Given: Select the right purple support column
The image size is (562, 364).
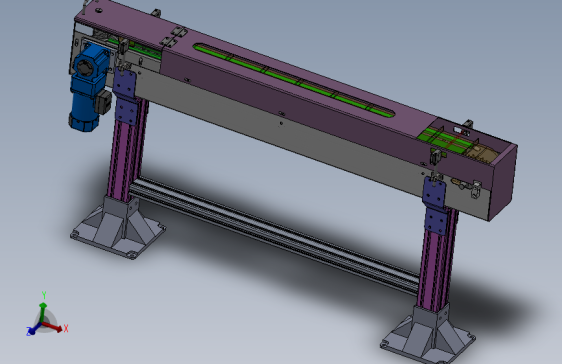Looking at the screenshot, I should (438, 260).
